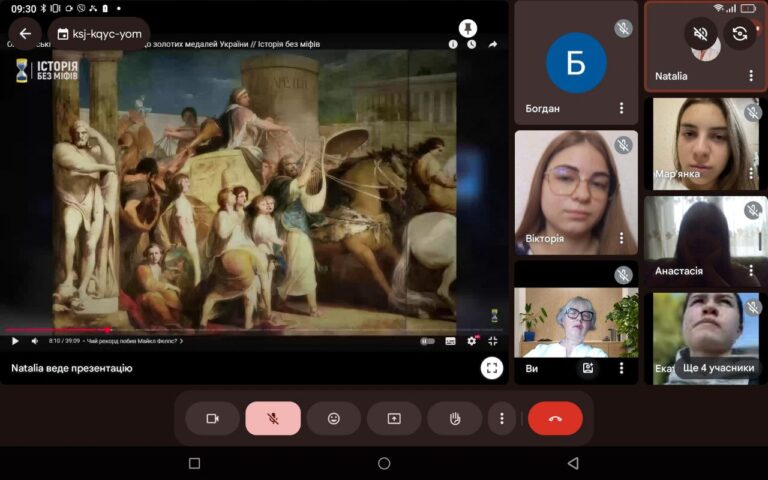The height and width of the screenshot is (480, 768).
Task: Click the 09:30 status bar clock
Action: point(24,8)
